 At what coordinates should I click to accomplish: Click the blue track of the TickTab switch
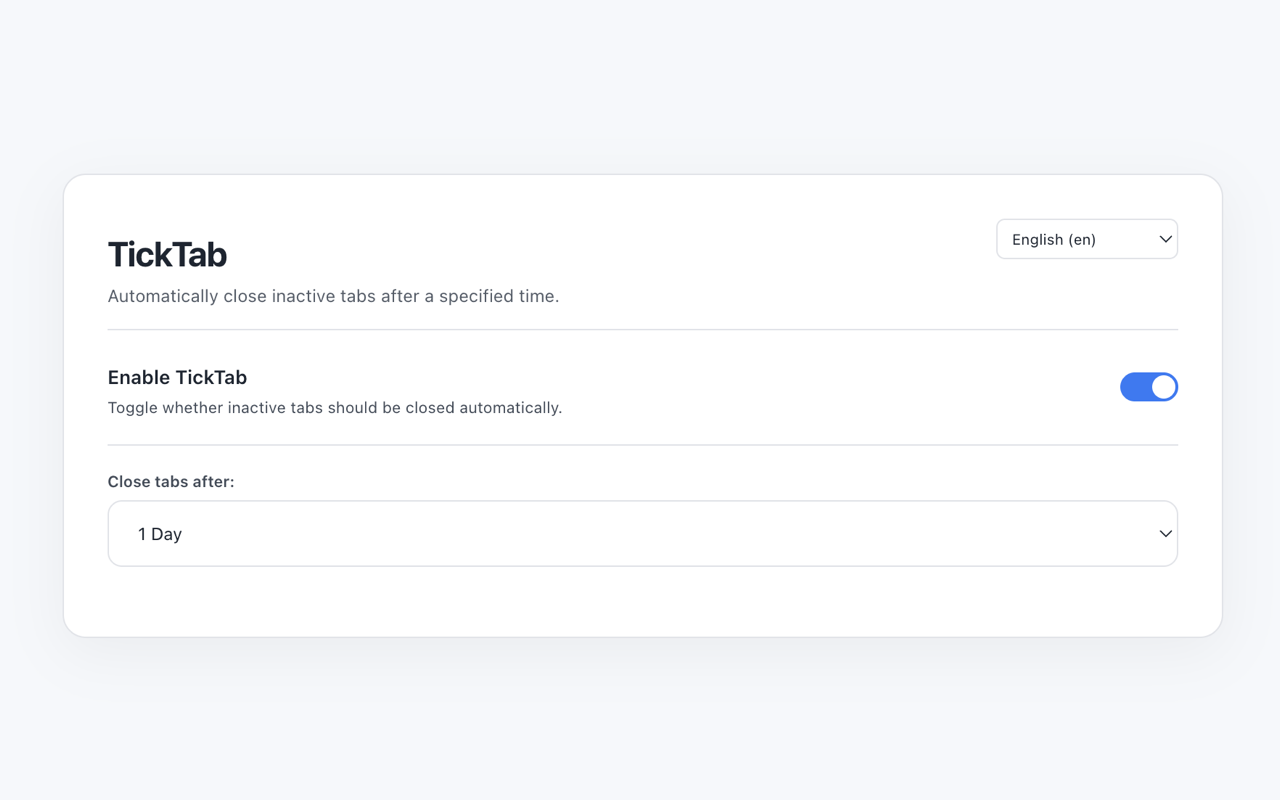[1135, 387]
